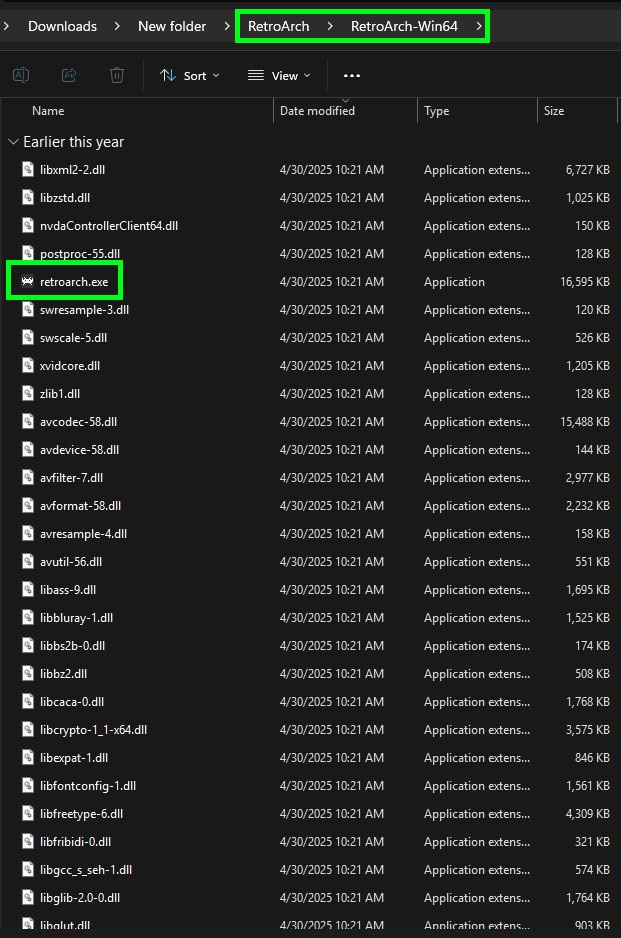621x938 pixels.
Task: Expand chevron after Downloads breadcrumb
Action: [117, 26]
